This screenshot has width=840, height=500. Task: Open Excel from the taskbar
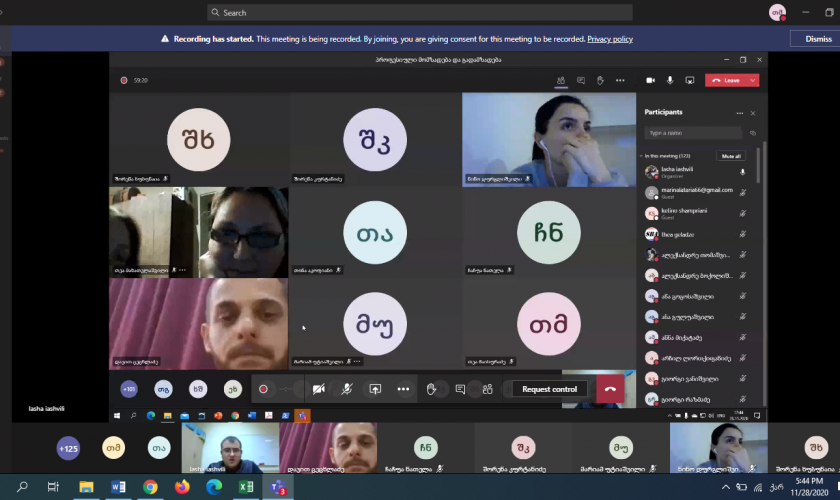246,487
